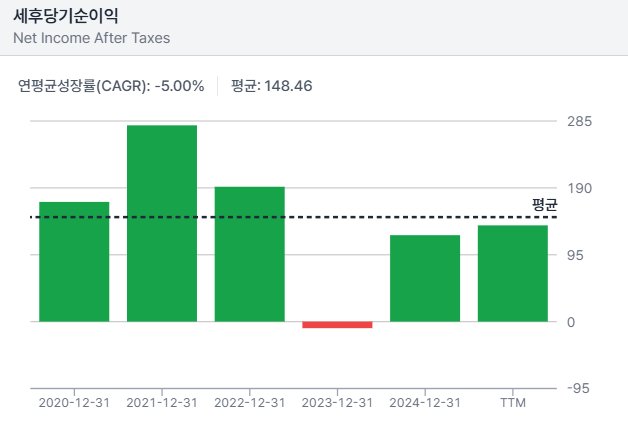Click the 2021-12-31 x-axis label
Image resolution: width=628 pixels, height=445 pixels.
(162, 402)
